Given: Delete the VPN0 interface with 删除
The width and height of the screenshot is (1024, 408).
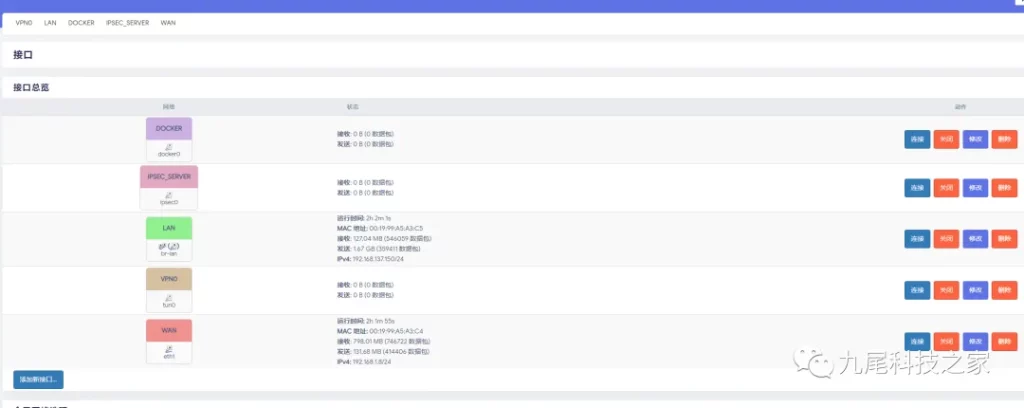Looking at the screenshot, I should pyautogui.click(x=1004, y=289).
